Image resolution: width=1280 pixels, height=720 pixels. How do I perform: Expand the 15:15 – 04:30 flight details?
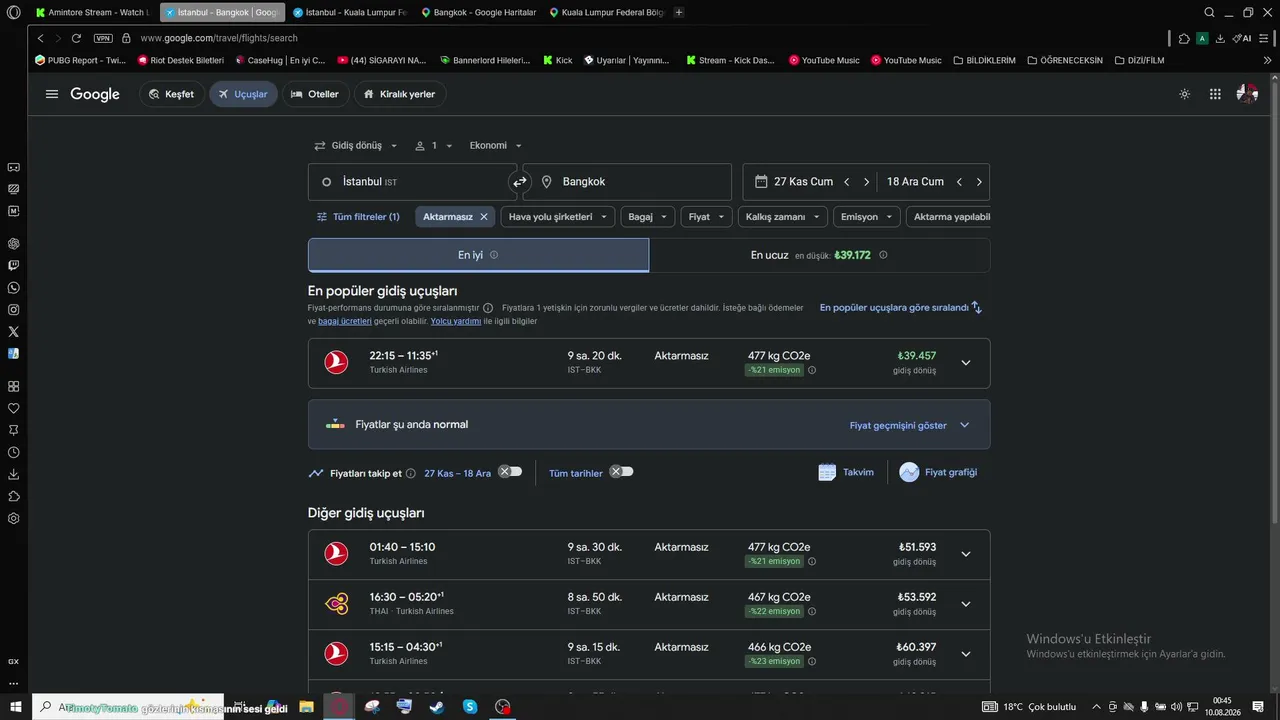point(966,654)
